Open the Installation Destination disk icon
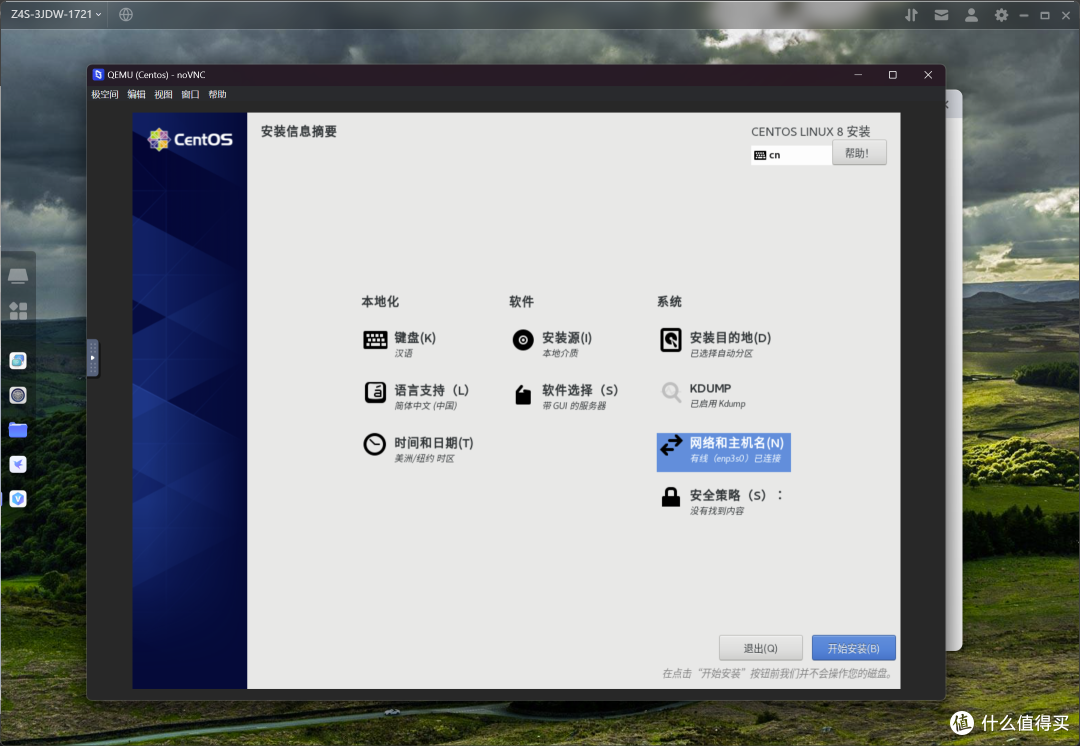Image resolution: width=1080 pixels, height=746 pixels. coord(671,340)
